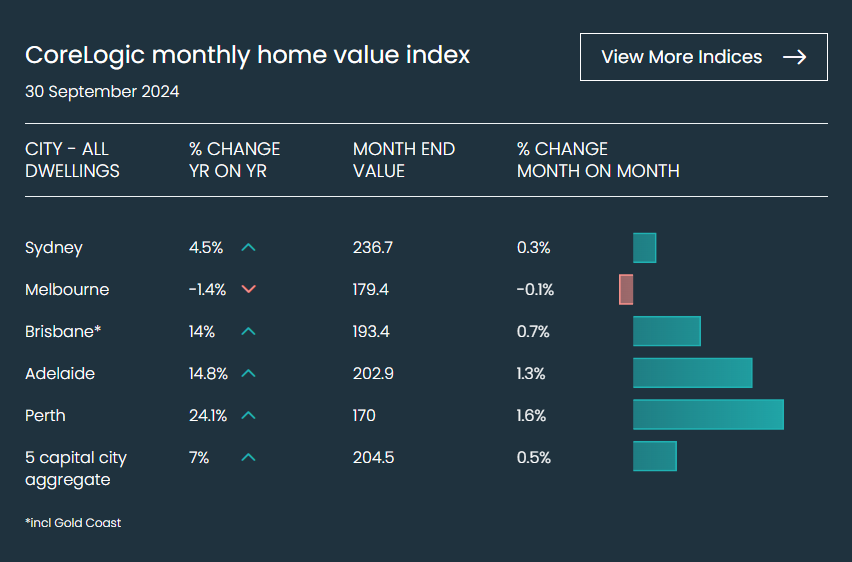Click Perth's upward trend arrow
Screen dimensions: 852x562
pyautogui.click(x=249, y=416)
